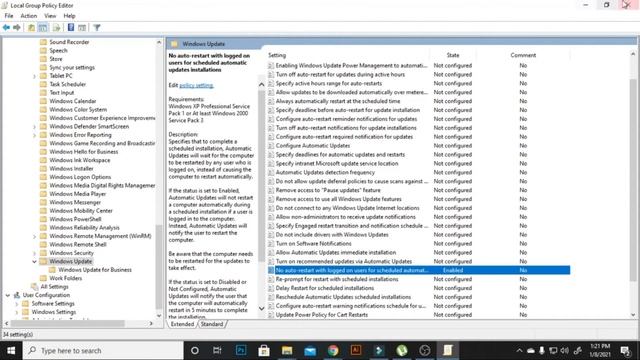Open the Action Center notifications icon

624,351
